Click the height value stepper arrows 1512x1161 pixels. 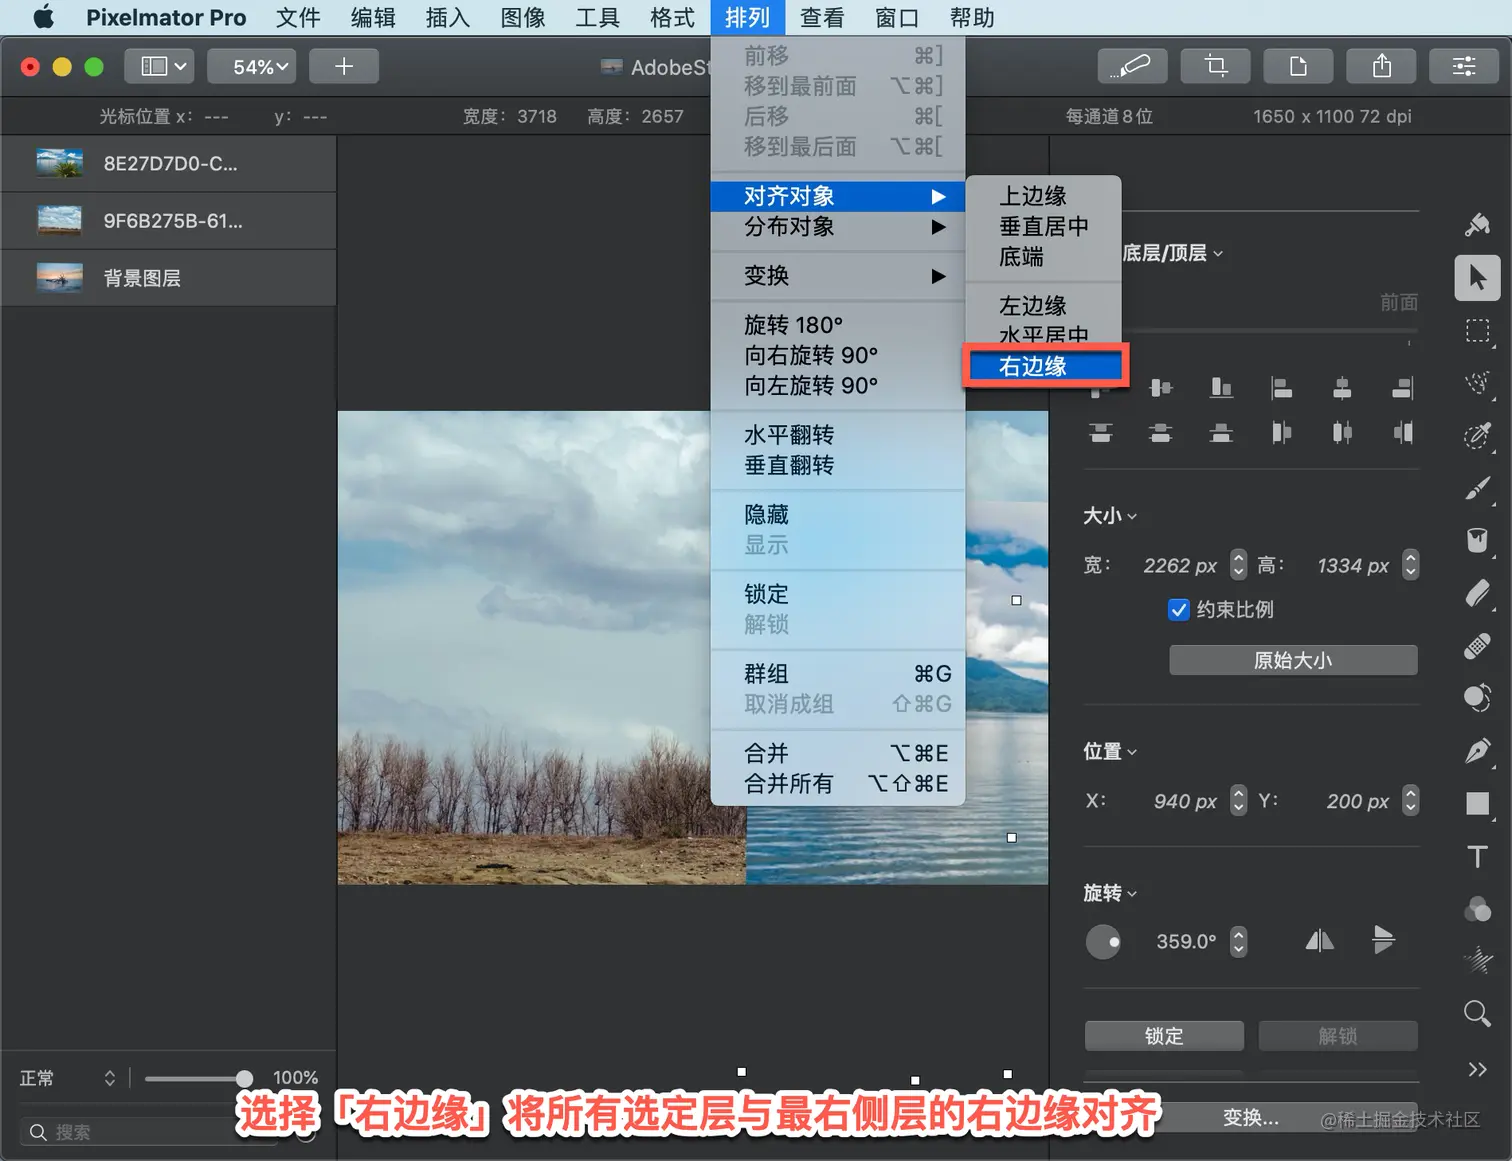click(x=1410, y=565)
